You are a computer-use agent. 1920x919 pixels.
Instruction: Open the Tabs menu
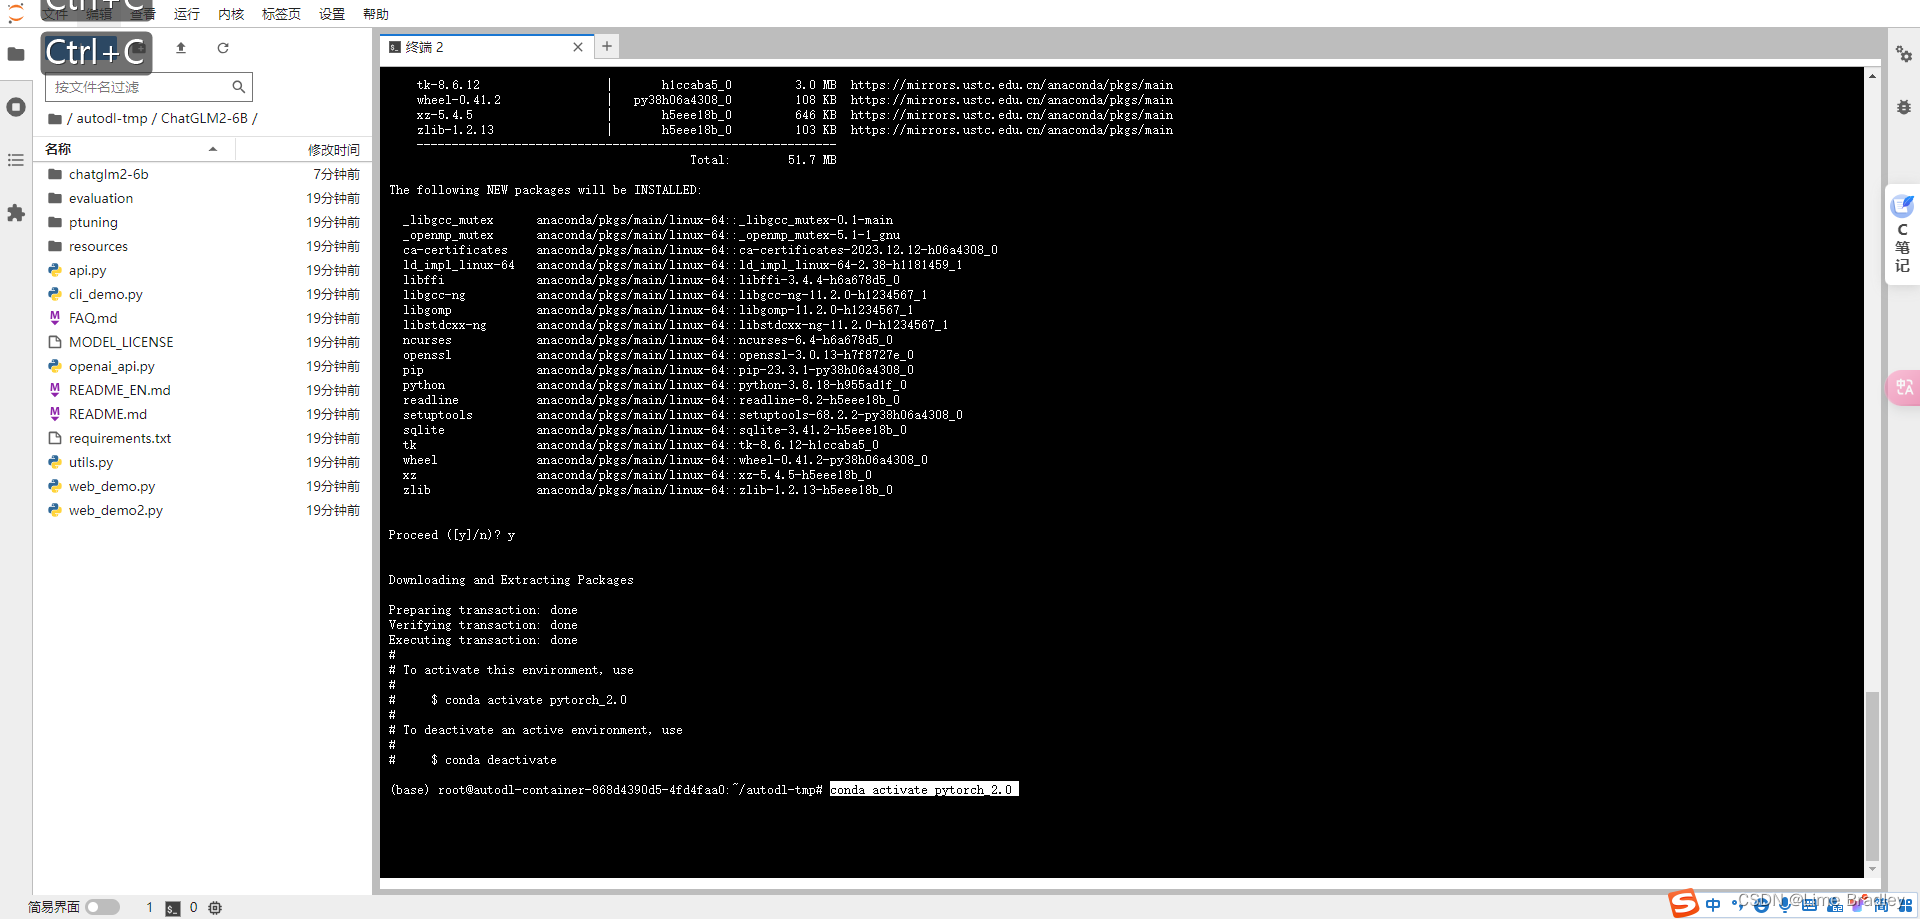(281, 14)
